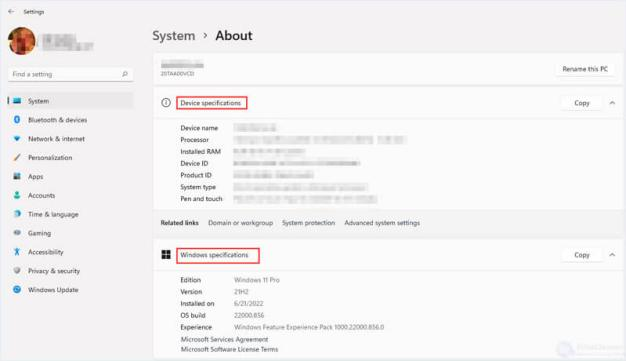Open the Accessibility icon entry

tap(17, 252)
